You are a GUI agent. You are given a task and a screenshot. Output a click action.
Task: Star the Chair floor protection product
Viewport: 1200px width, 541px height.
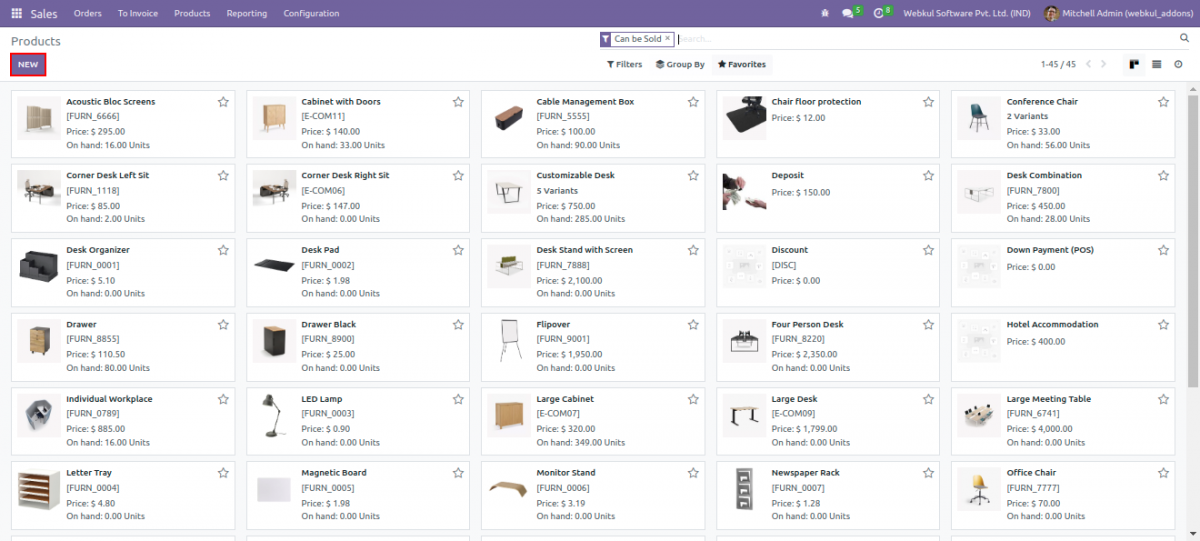click(x=928, y=102)
